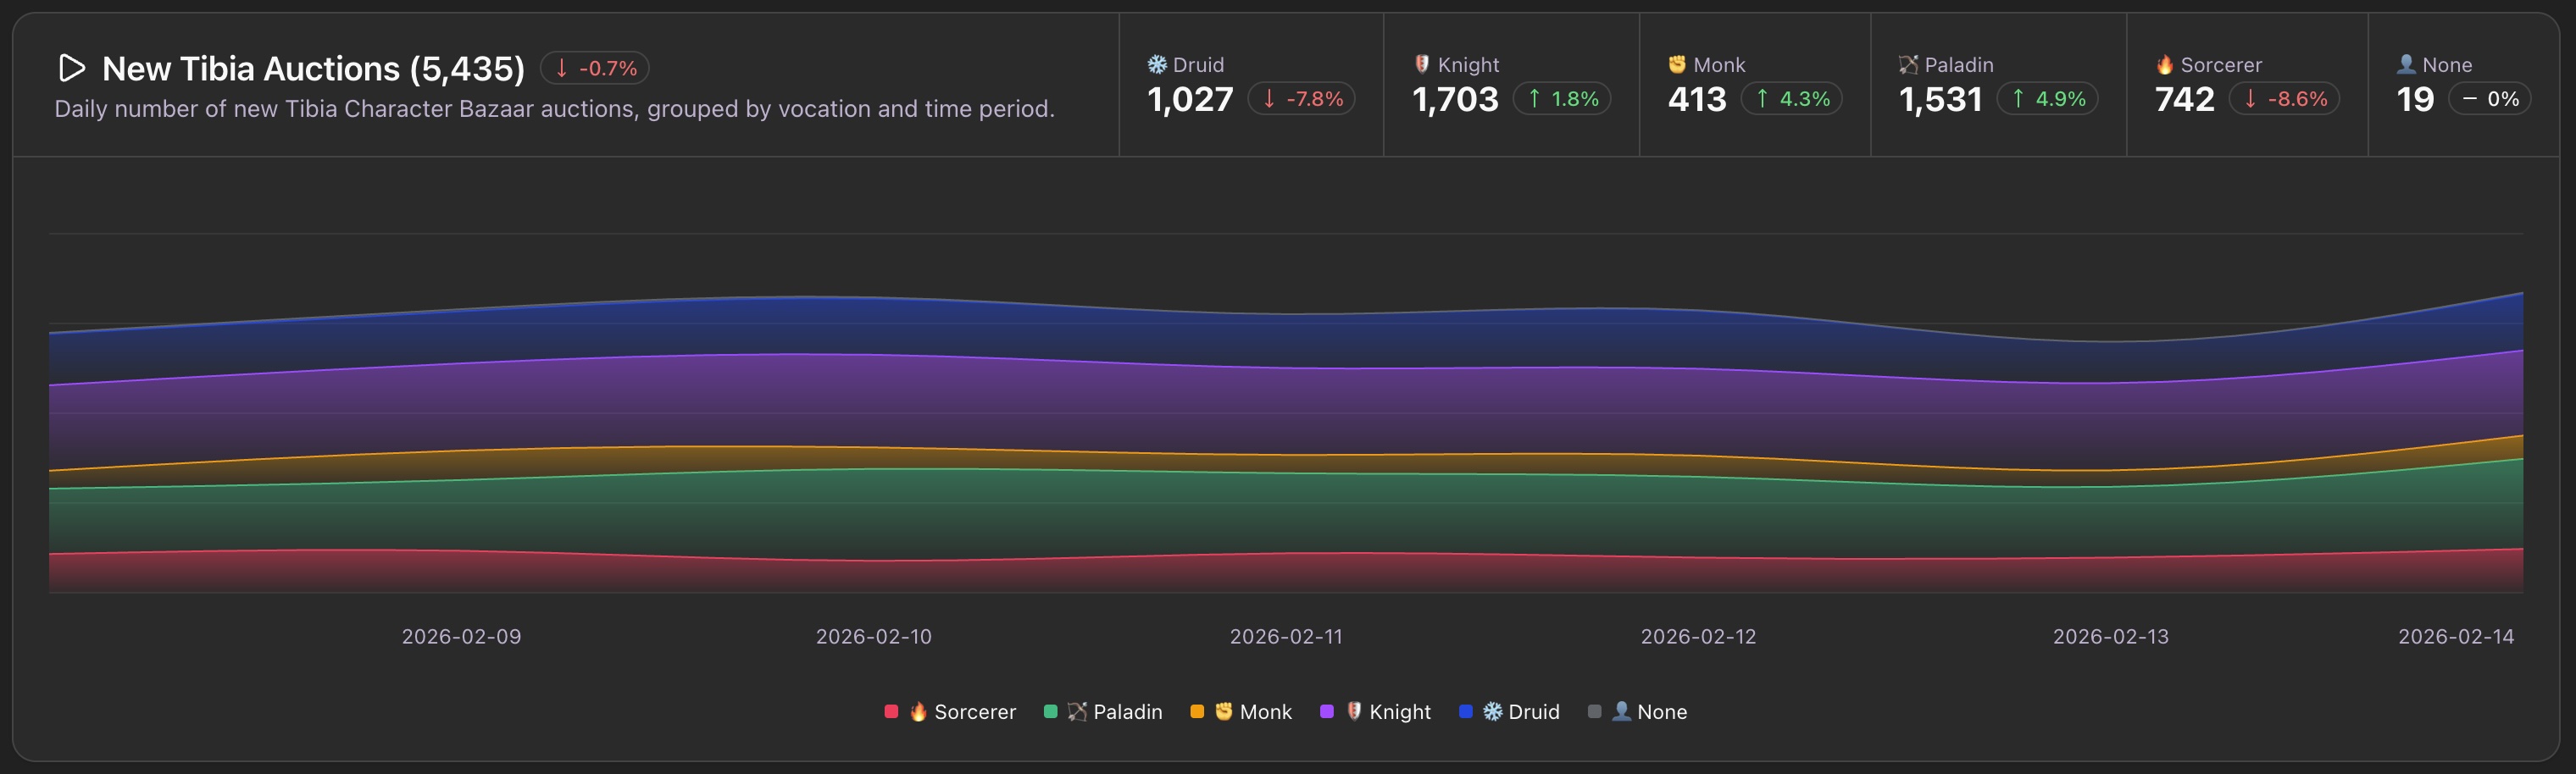Click the Monk fist icon in the stats header

coord(1678,64)
